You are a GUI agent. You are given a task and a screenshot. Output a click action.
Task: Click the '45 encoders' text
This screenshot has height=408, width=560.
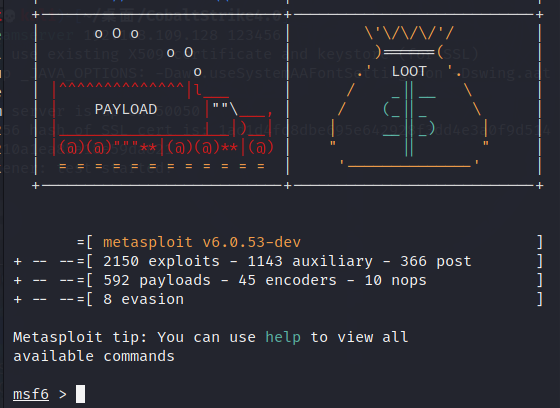(x=288, y=280)
